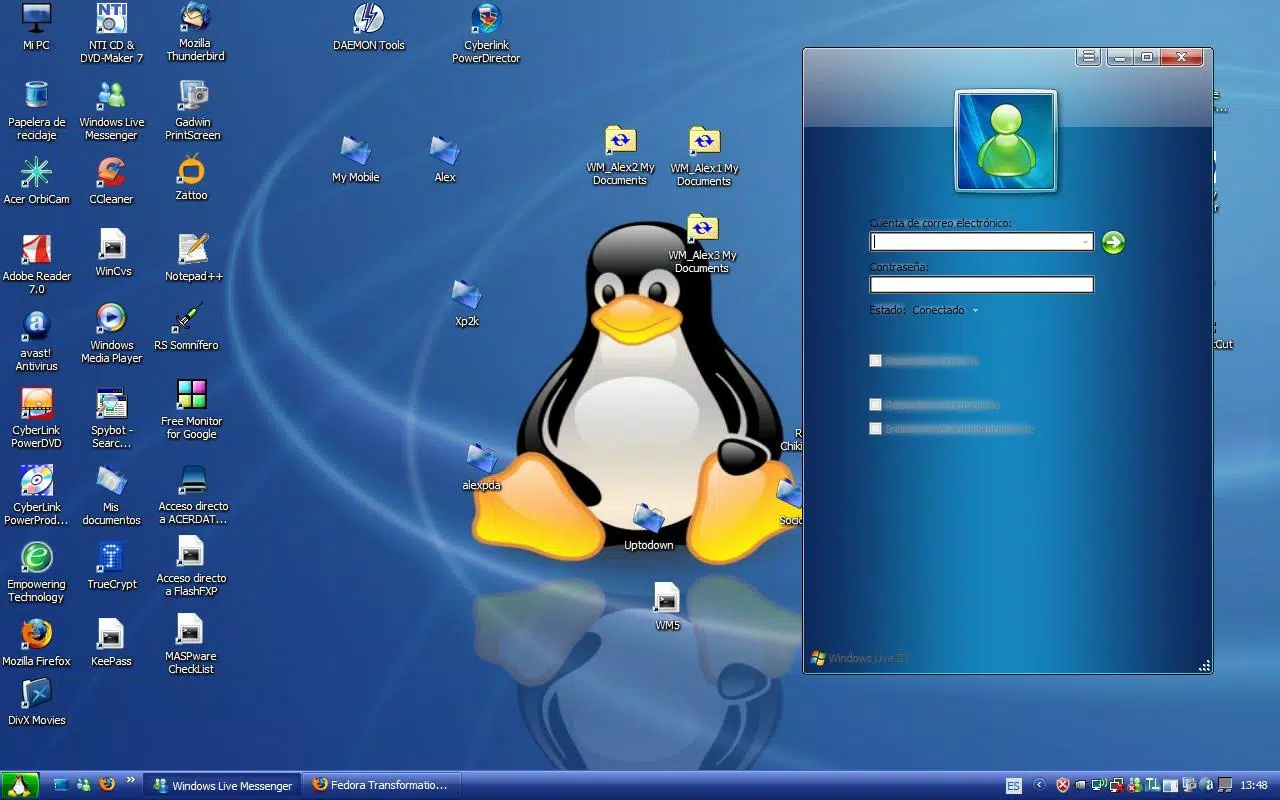Image resolution: width=1280 pixels, height=800 pixels.
Task: Click the red security shield tray icon
Action: (1063, 785)
